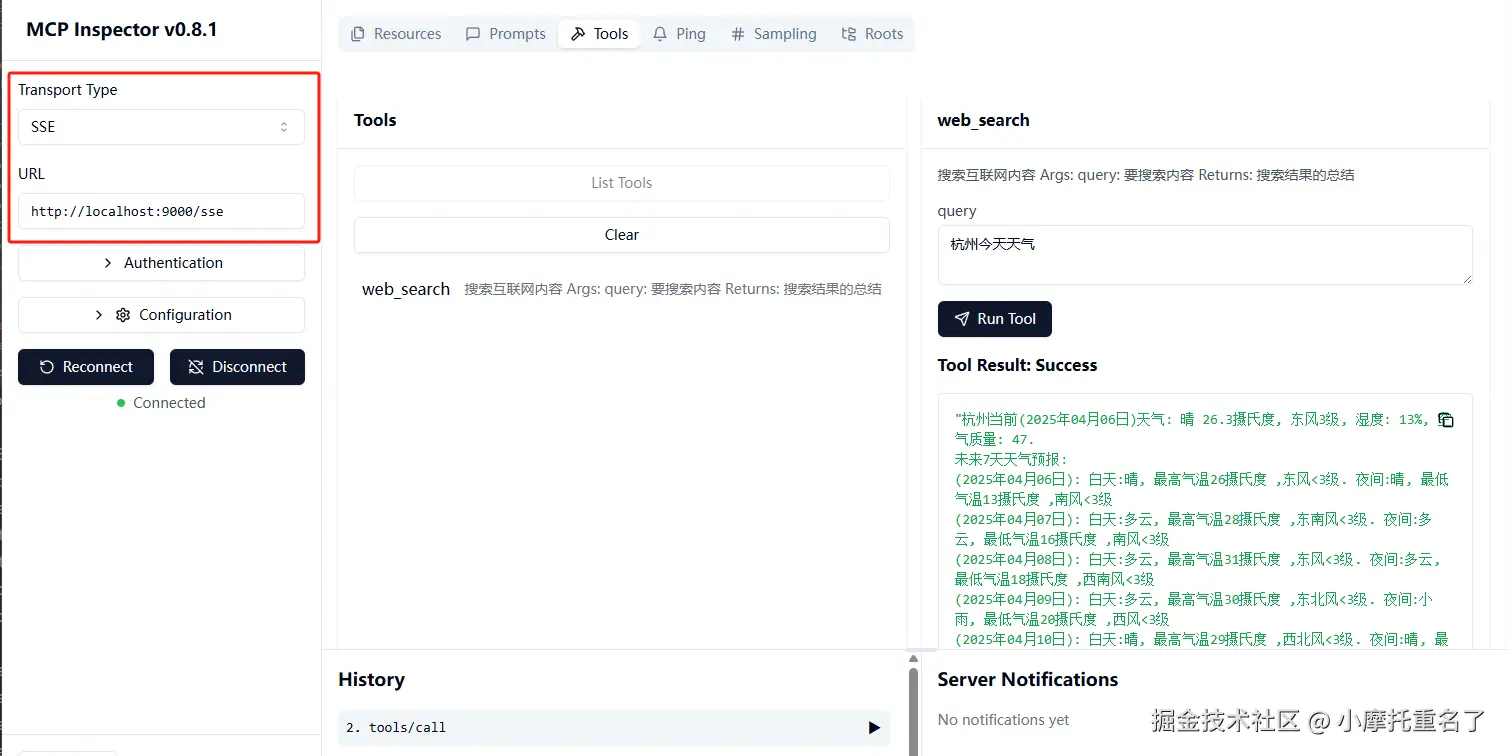Click the History panel scrollbar
1508x756 pixels.
pyautogui.click(x=913, y=712)
